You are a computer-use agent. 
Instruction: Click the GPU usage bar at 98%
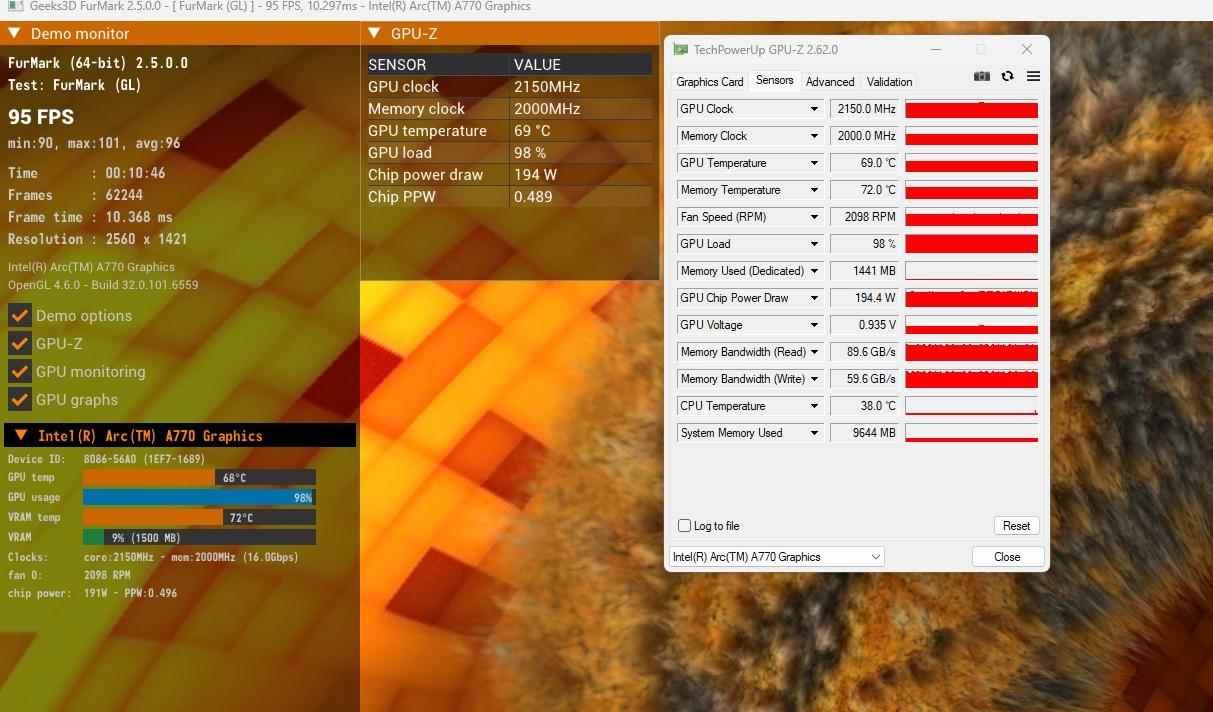pyautogui.click(x=199, y=497)
